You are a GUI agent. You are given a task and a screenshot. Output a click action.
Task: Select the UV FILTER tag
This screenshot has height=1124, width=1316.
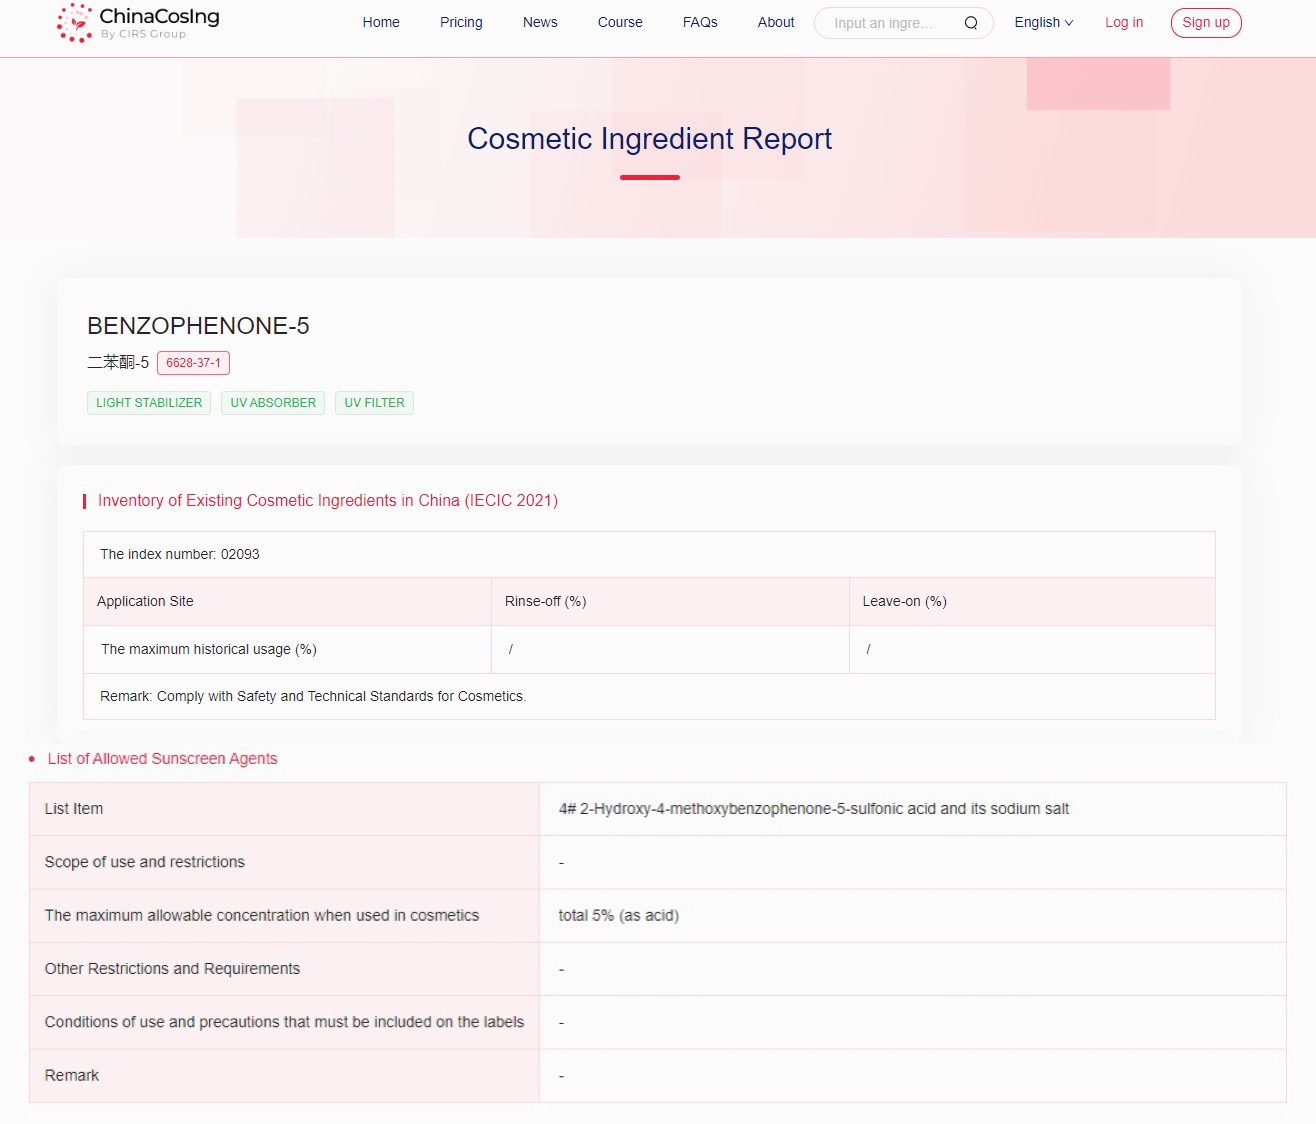(x=374, y=403)
